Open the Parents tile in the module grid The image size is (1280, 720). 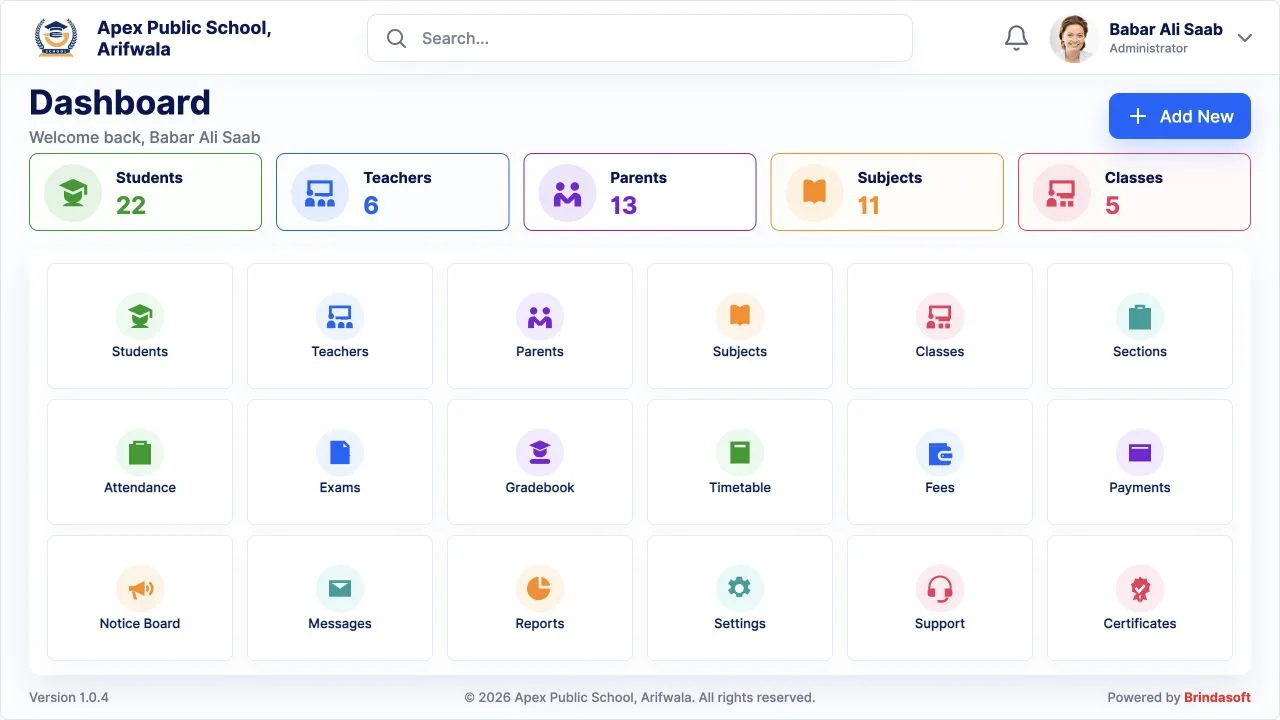click(x=540, y=326)
